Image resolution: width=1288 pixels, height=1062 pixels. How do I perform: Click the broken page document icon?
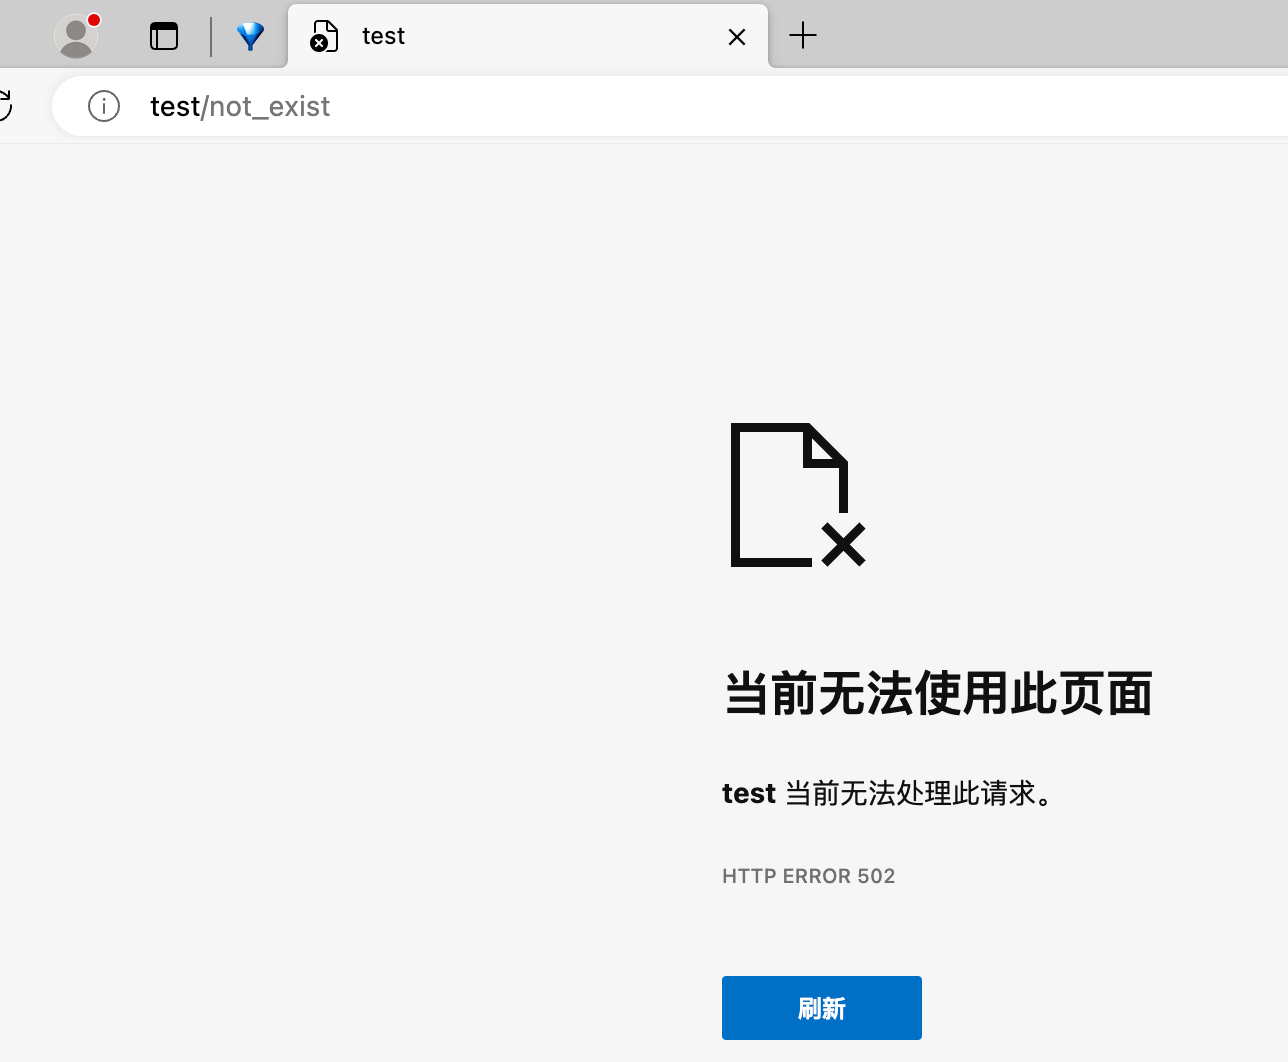tap(797, 495)
